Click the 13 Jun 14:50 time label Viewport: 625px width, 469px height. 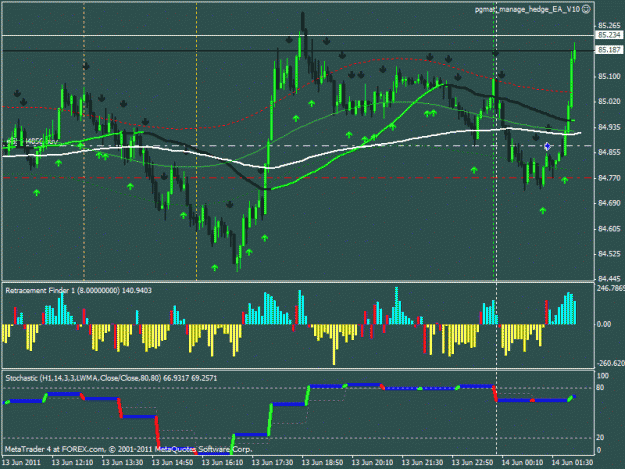(173, 463)
